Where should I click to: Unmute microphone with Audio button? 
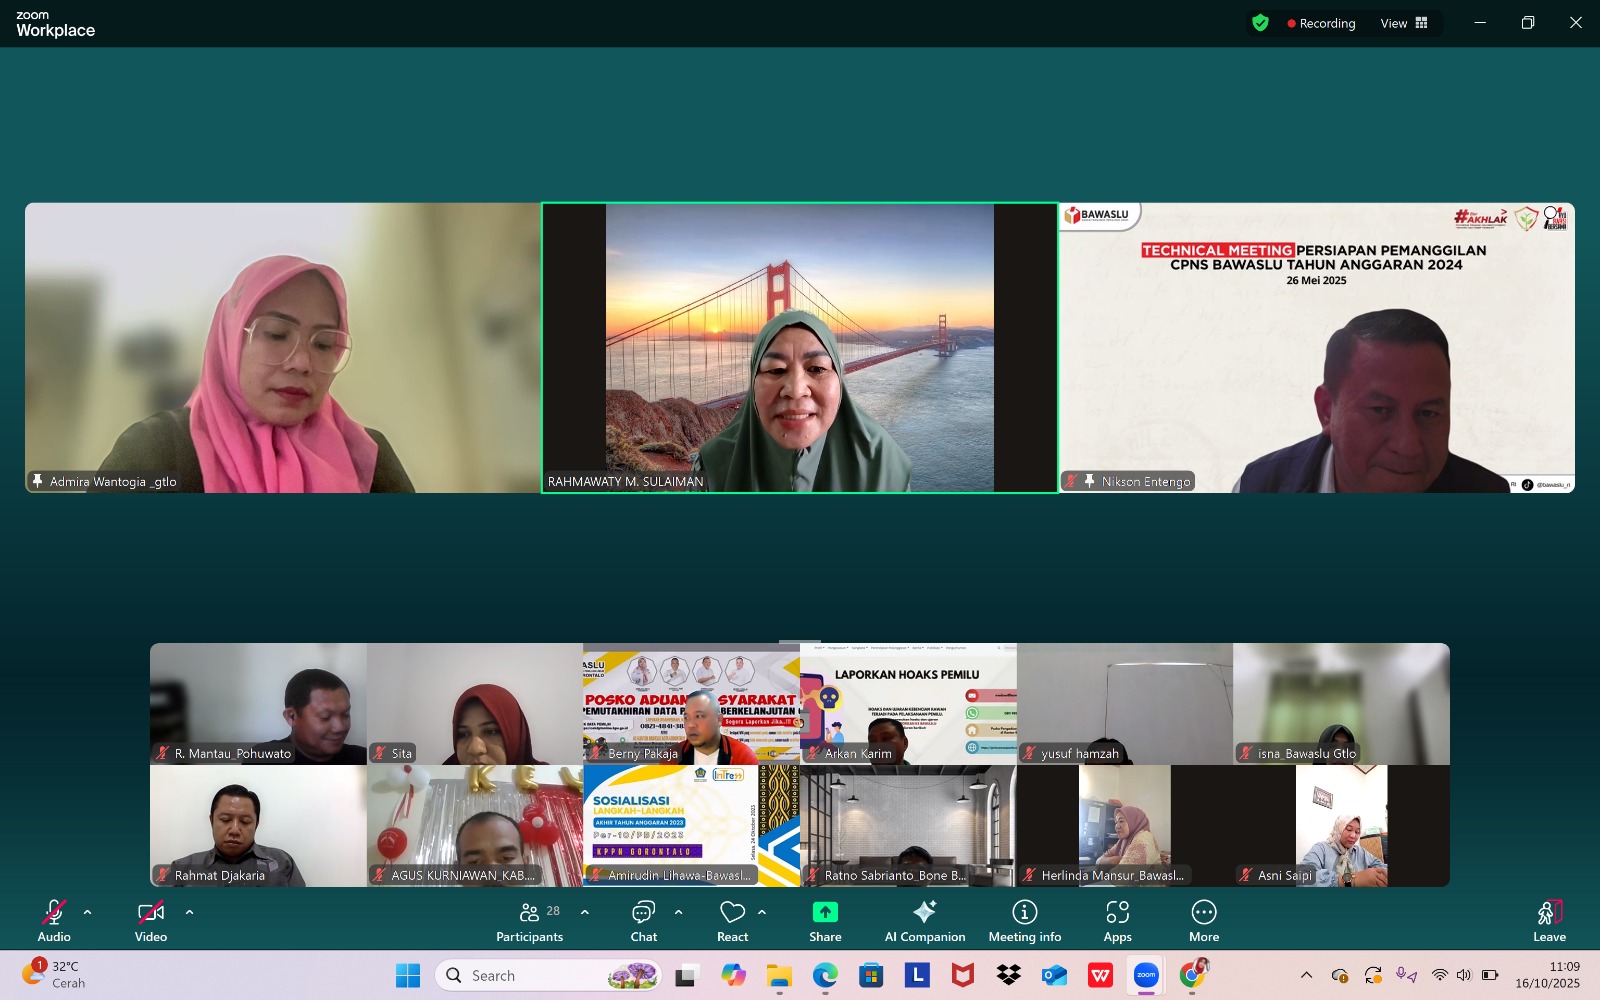click(54, 920)
